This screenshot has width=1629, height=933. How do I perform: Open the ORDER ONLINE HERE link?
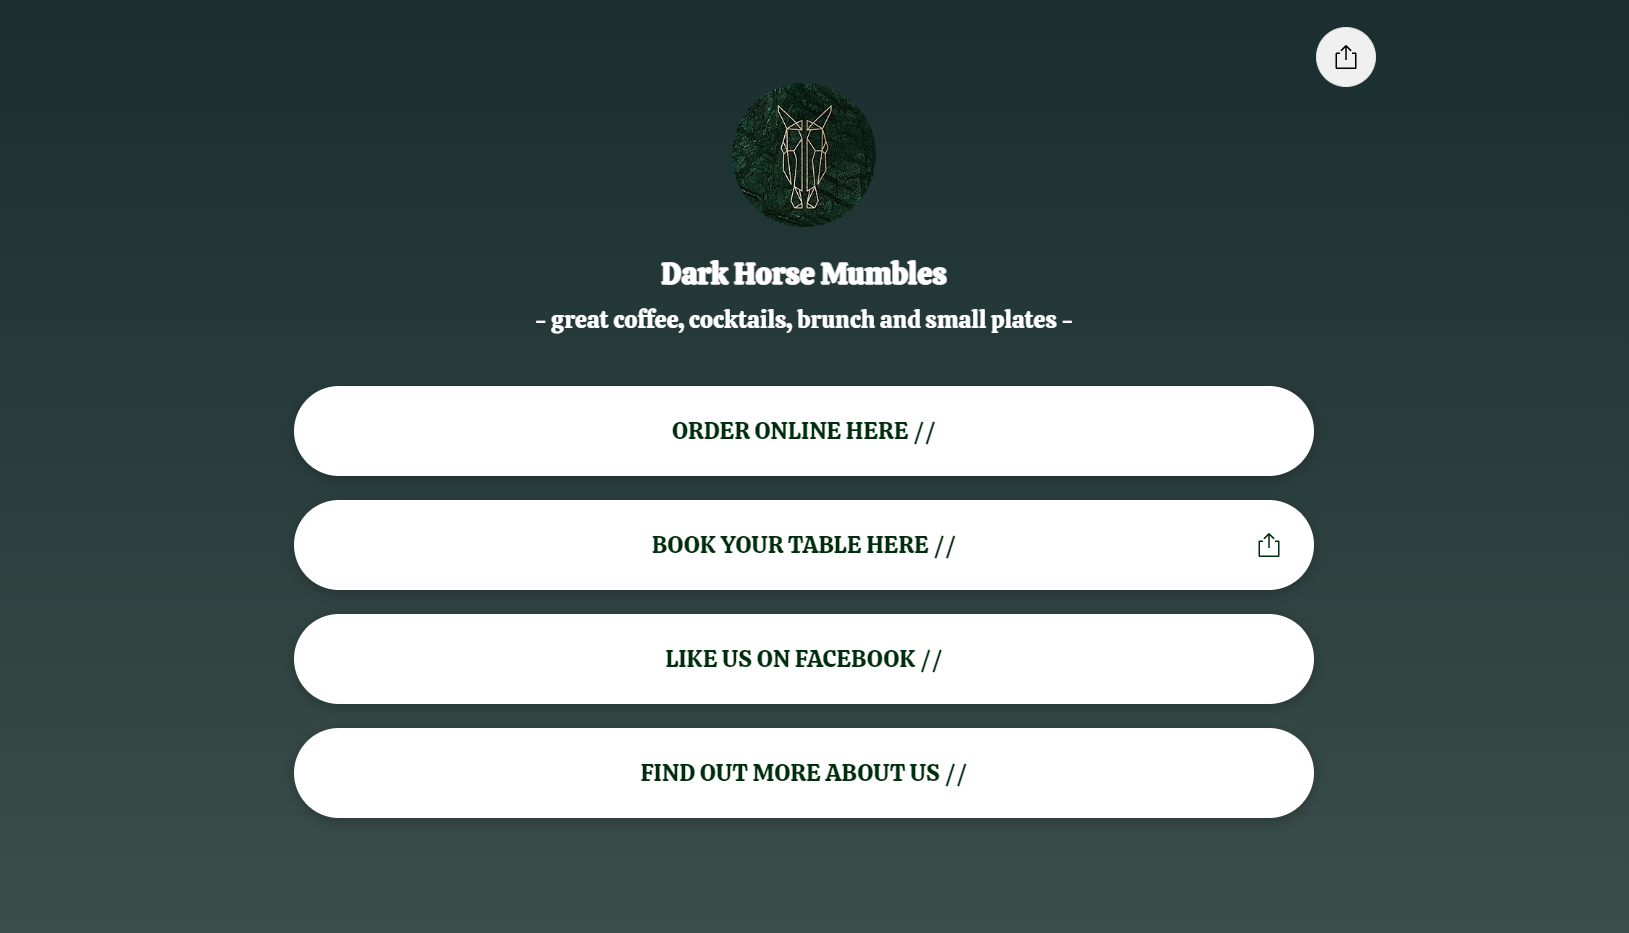point(803,431)
